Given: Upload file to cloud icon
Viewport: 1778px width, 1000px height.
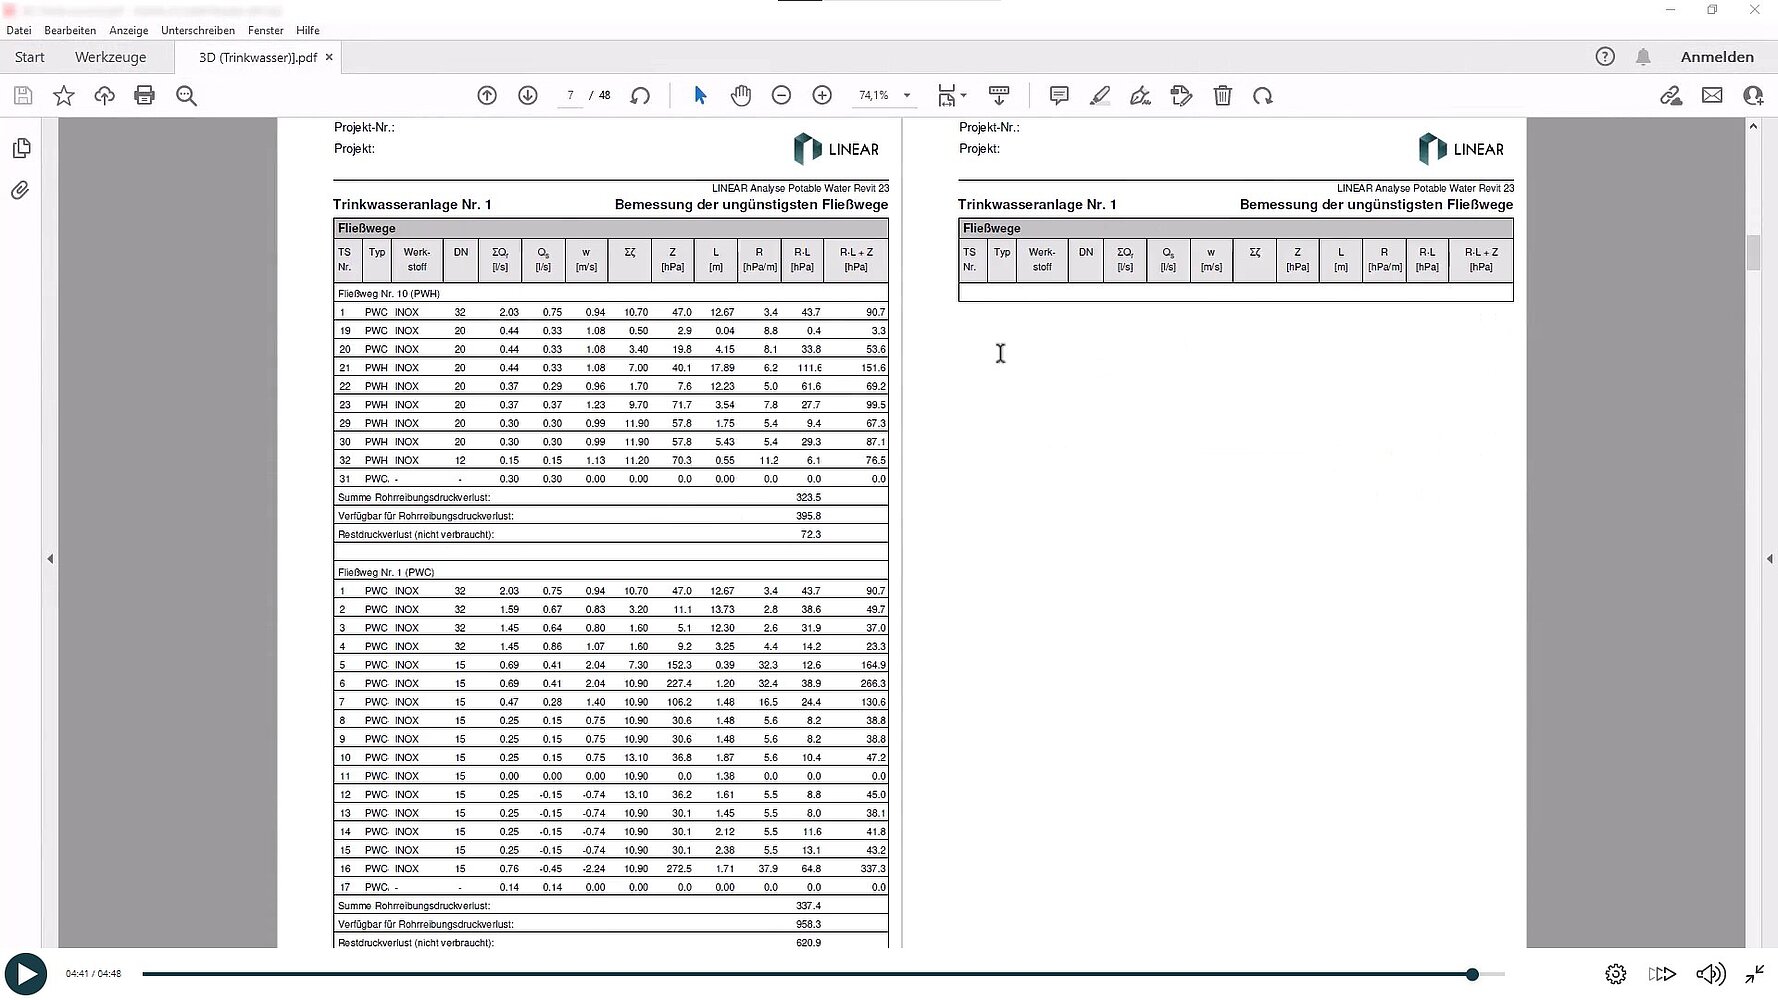Looking at the screenshot, I should pos(104,96).
